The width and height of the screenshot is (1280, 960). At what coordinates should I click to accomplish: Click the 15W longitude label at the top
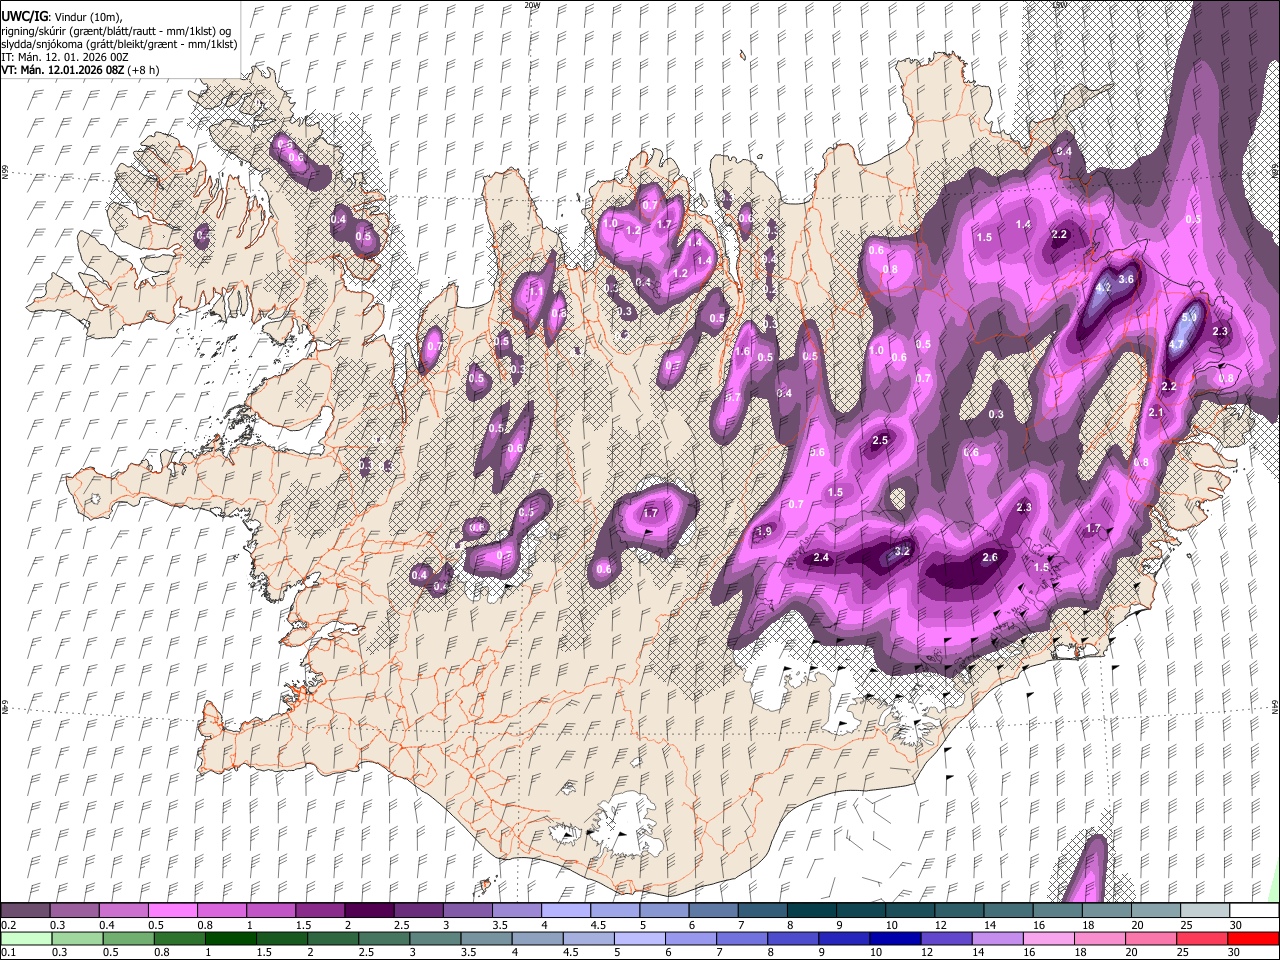pos(1060,5)
